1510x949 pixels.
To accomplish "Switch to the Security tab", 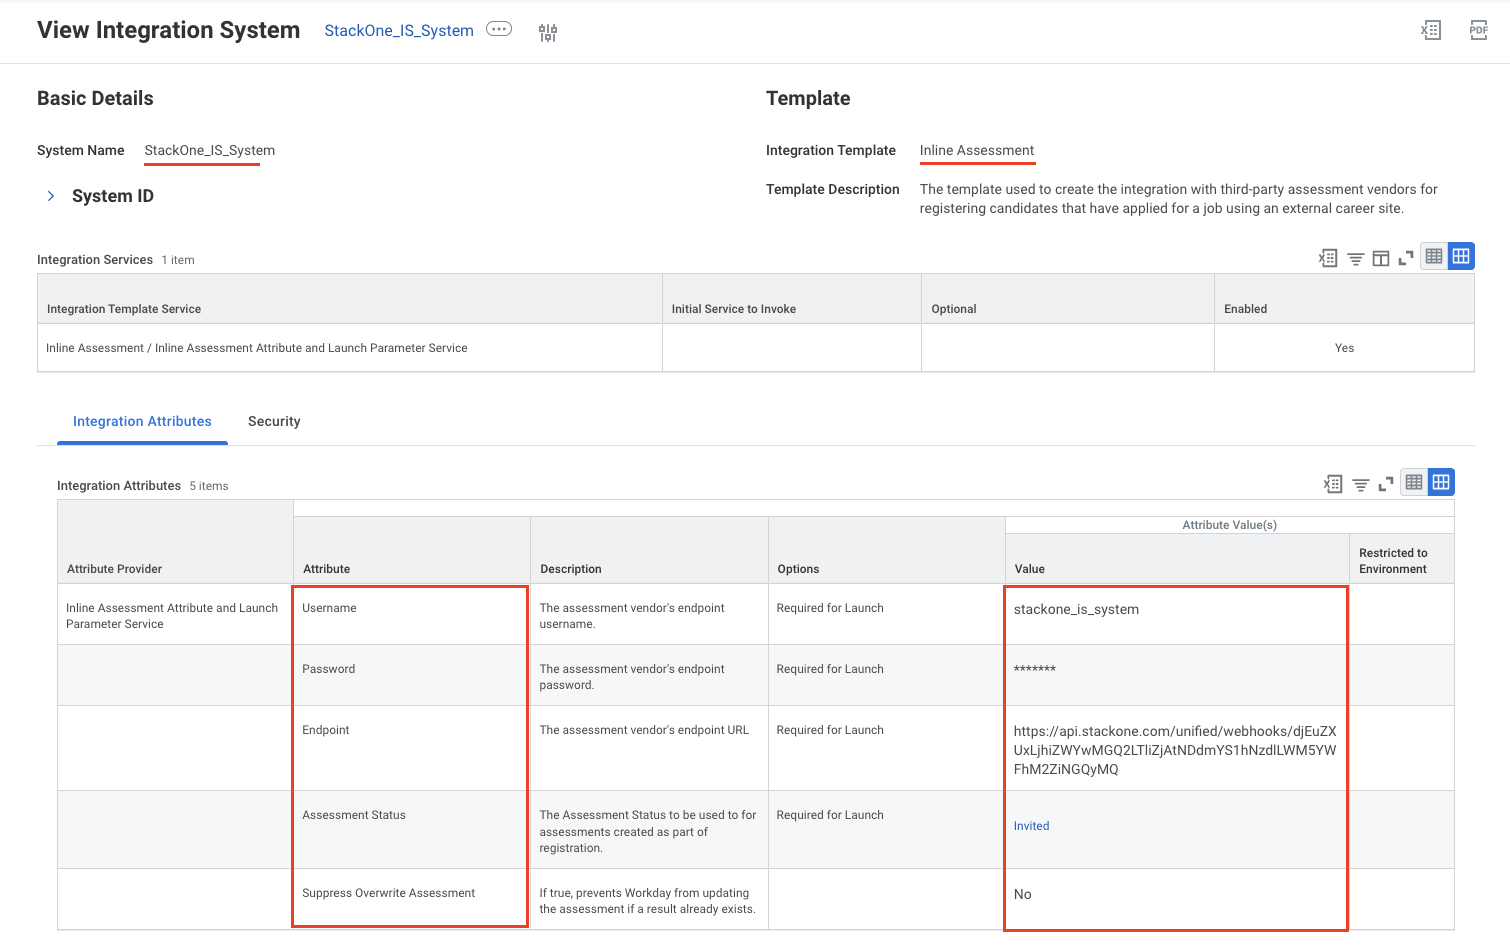I will [x=274, y=422].
